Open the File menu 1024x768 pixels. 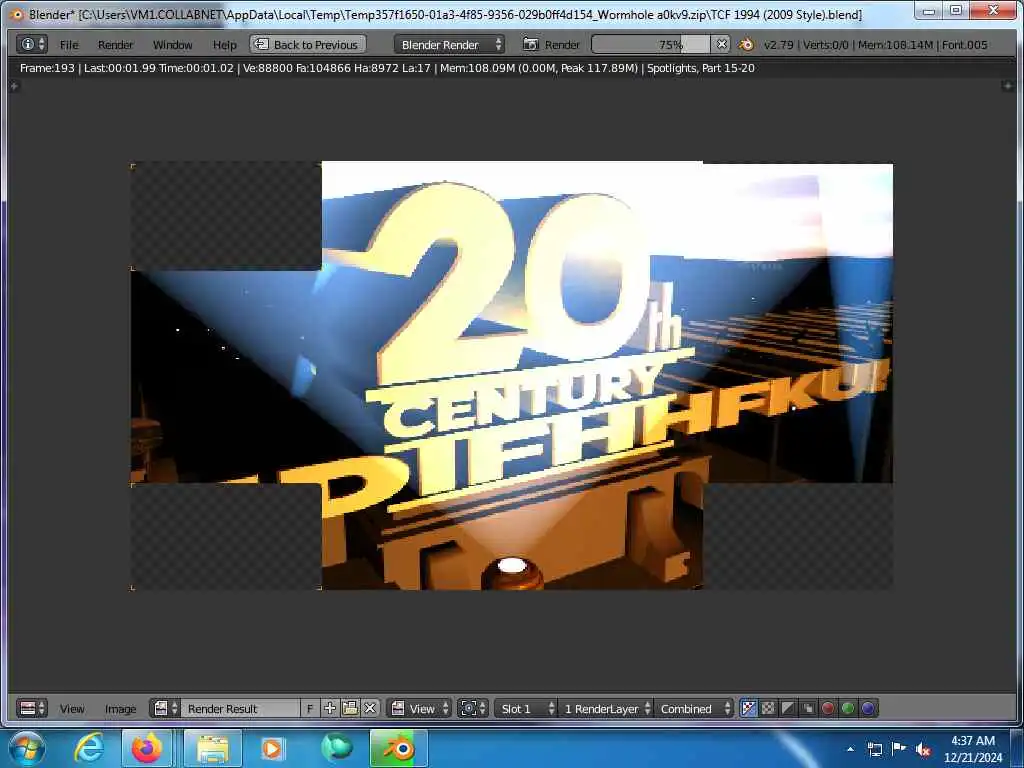69,45
